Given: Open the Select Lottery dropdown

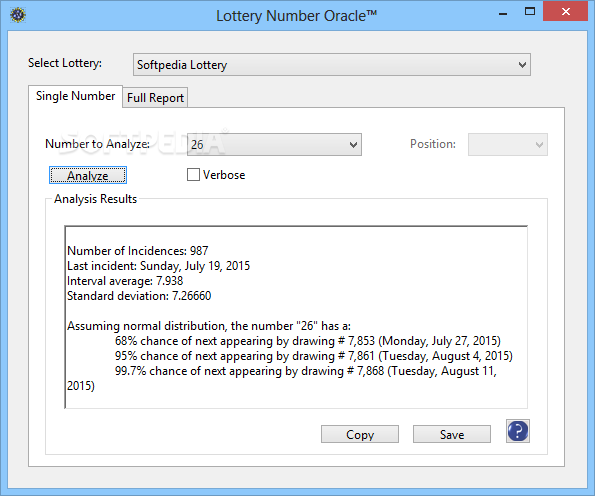Looking at the screenshot, I should click(x=332, y=65).
